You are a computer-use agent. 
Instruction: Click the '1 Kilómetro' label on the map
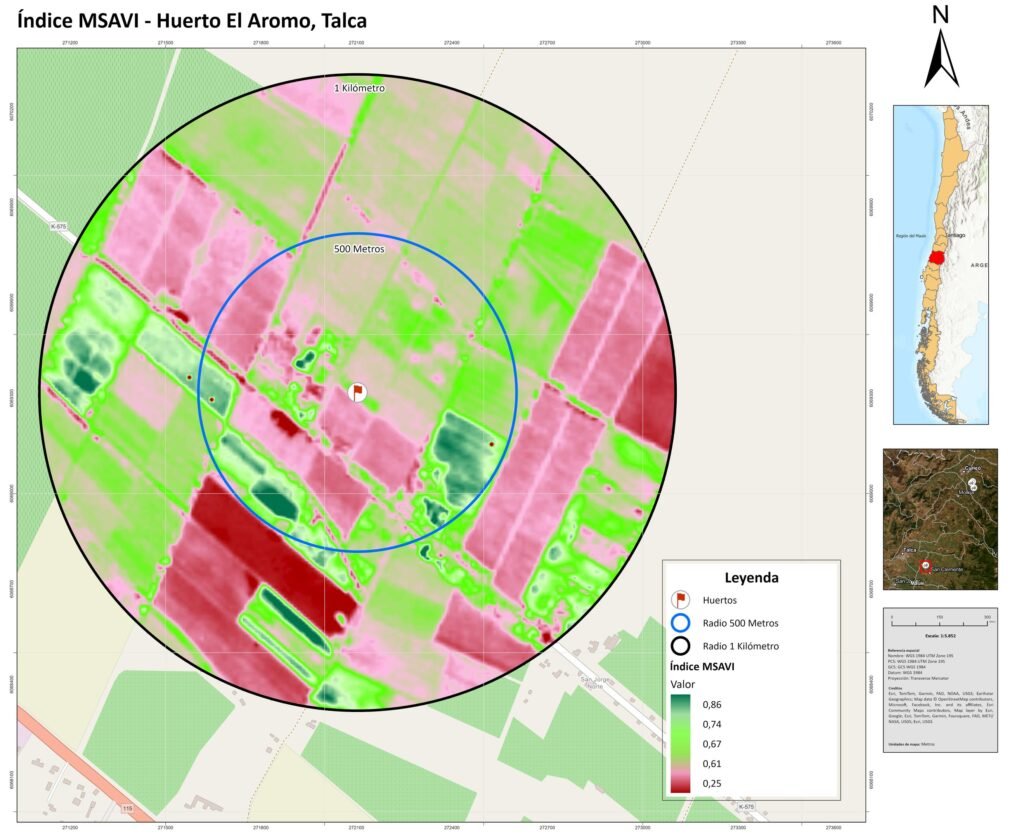pos(359,89)
